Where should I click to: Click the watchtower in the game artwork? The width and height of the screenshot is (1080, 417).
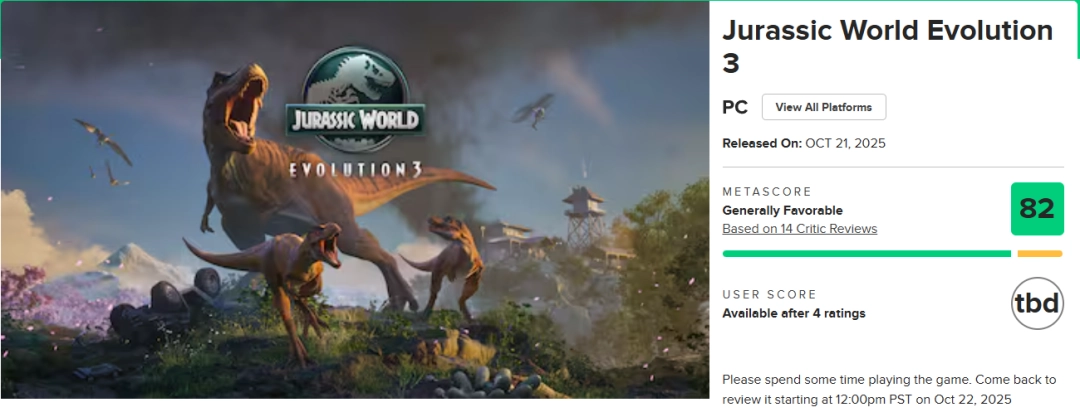[582, 212]
